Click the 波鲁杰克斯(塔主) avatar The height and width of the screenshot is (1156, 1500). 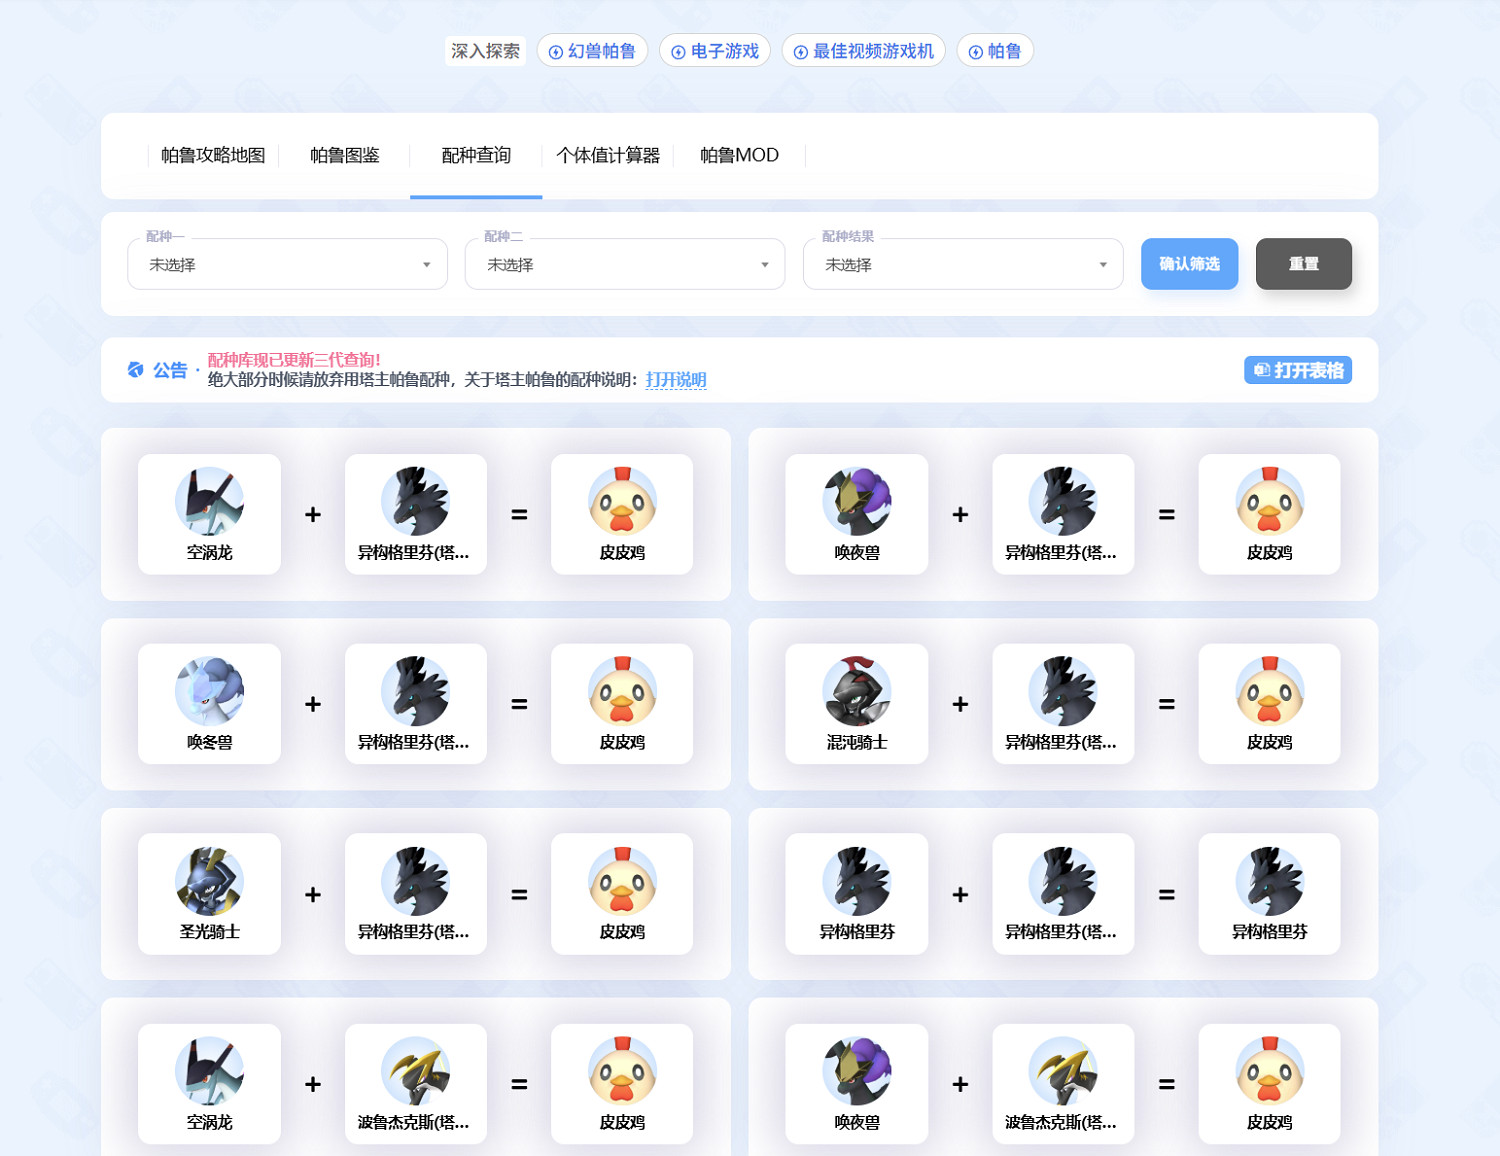[415, 1072]
